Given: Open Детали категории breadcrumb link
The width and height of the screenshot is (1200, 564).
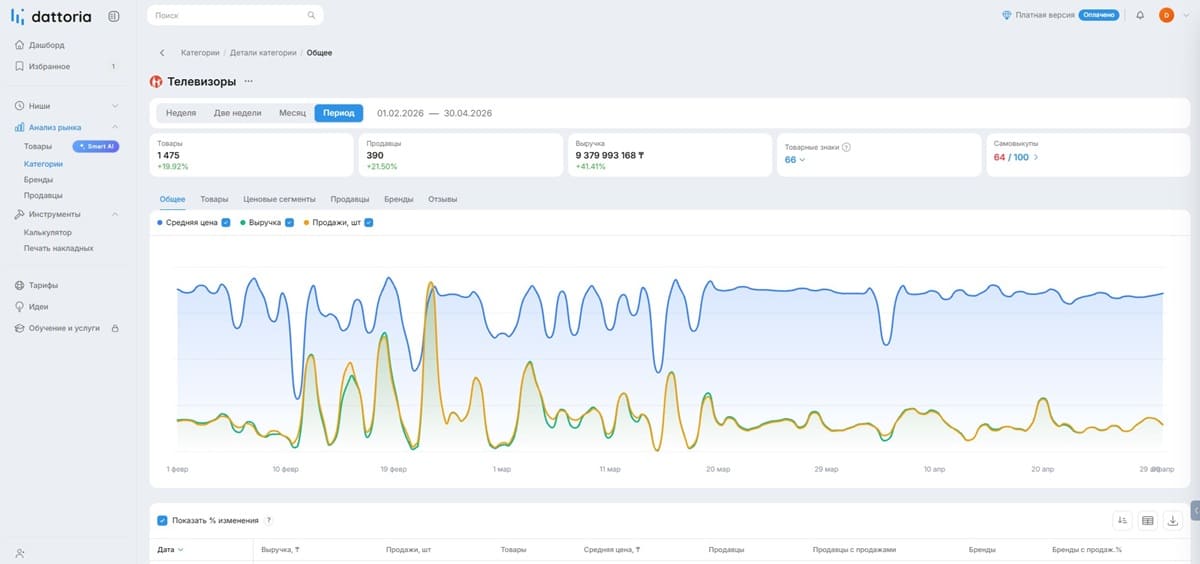Looking at the screenshot, I should click(x=263, y=53).
